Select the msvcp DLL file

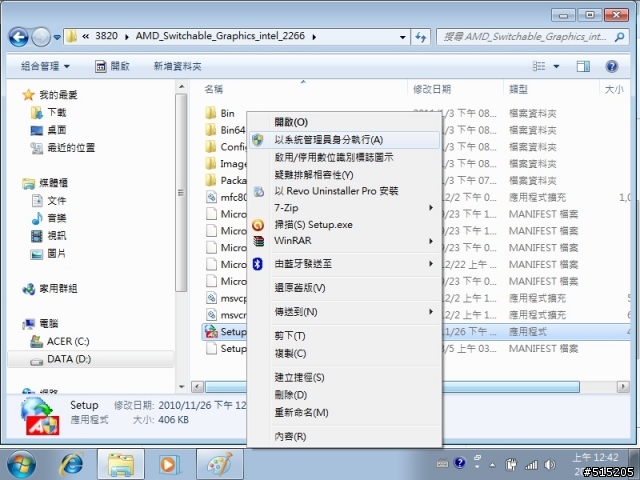point(225,298)
